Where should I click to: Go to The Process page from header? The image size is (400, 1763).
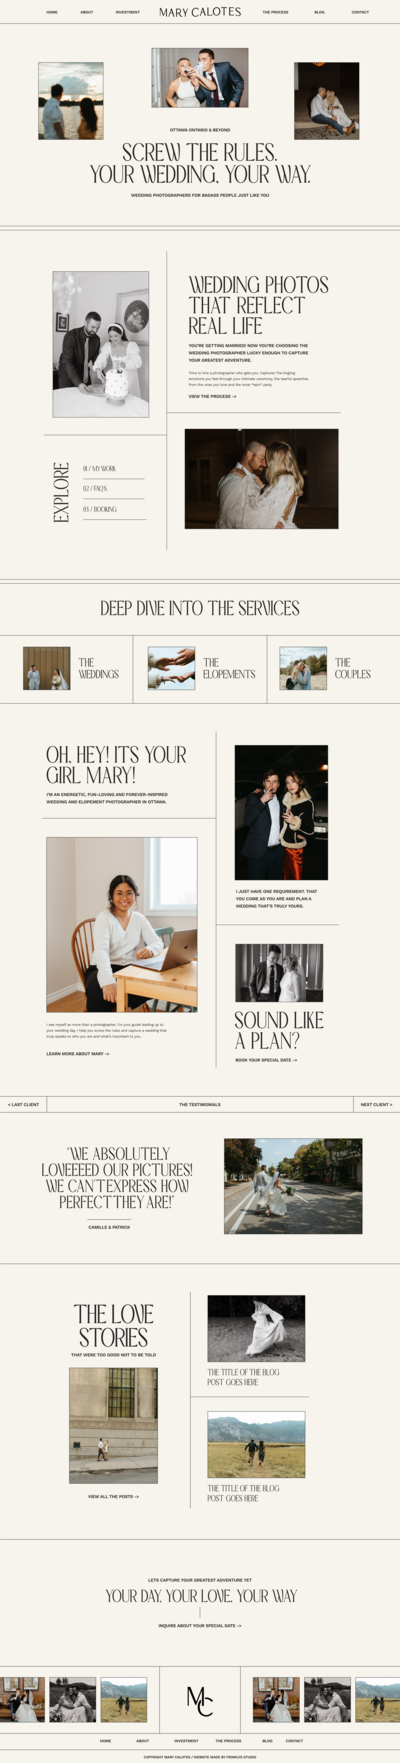click(x=275, y=12)
